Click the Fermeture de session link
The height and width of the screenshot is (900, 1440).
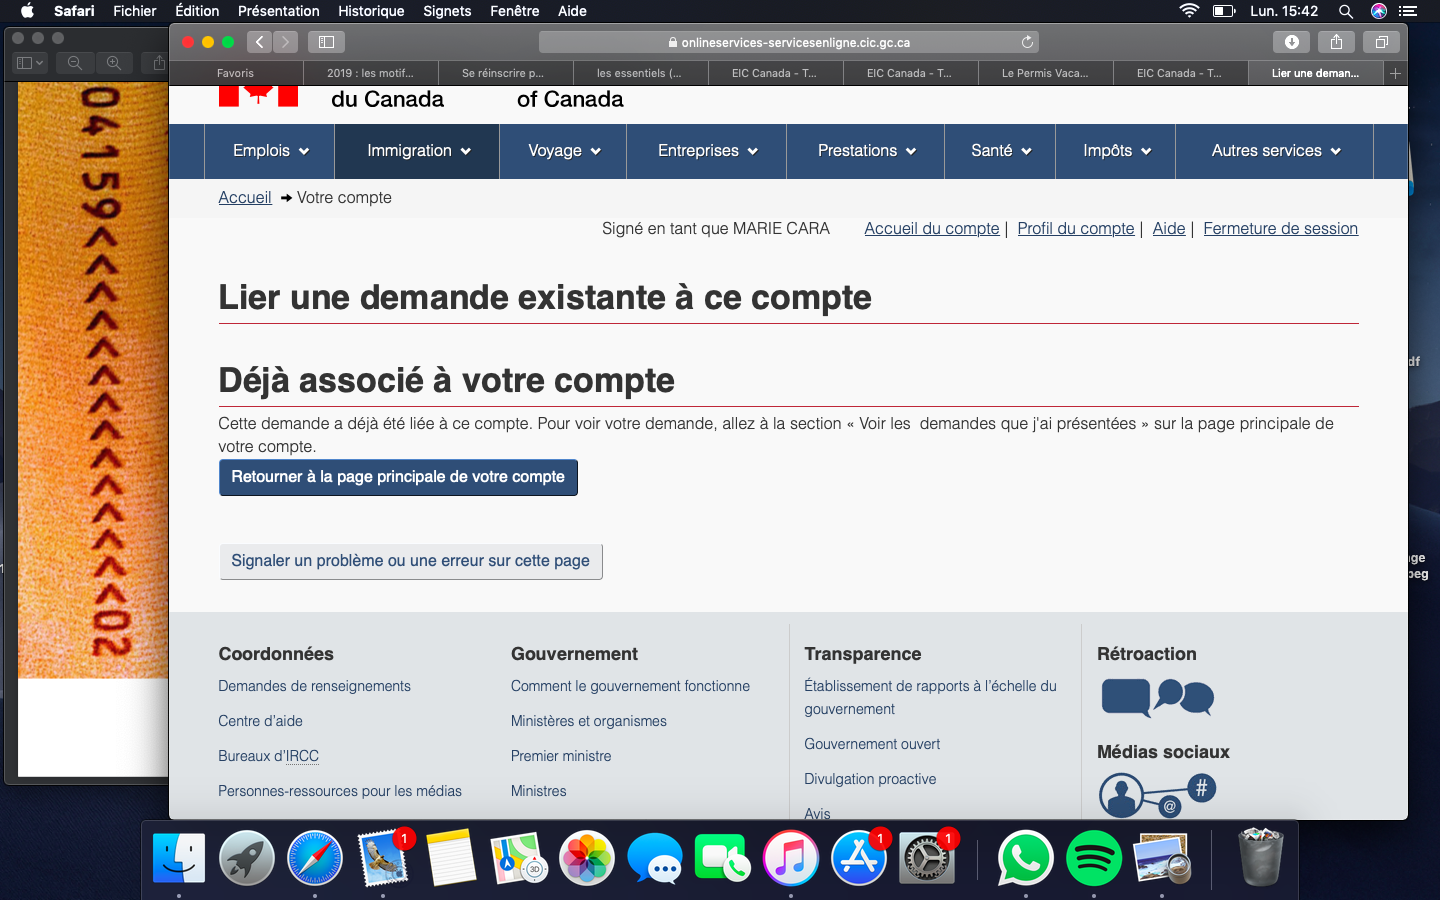(x=1280, y=229)
